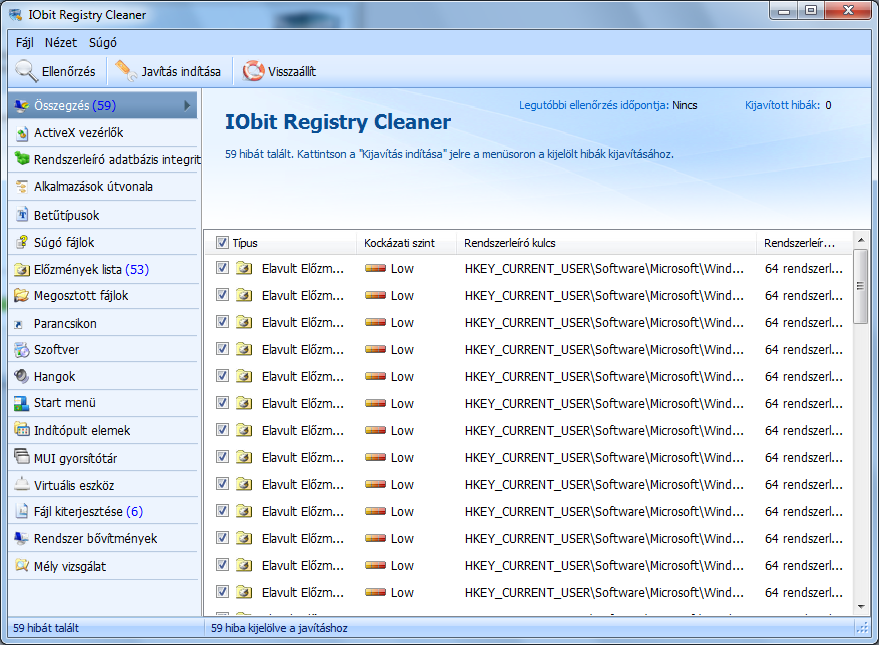
Task: Select the Előzmények lista (53) category
Action: [104, 270]
